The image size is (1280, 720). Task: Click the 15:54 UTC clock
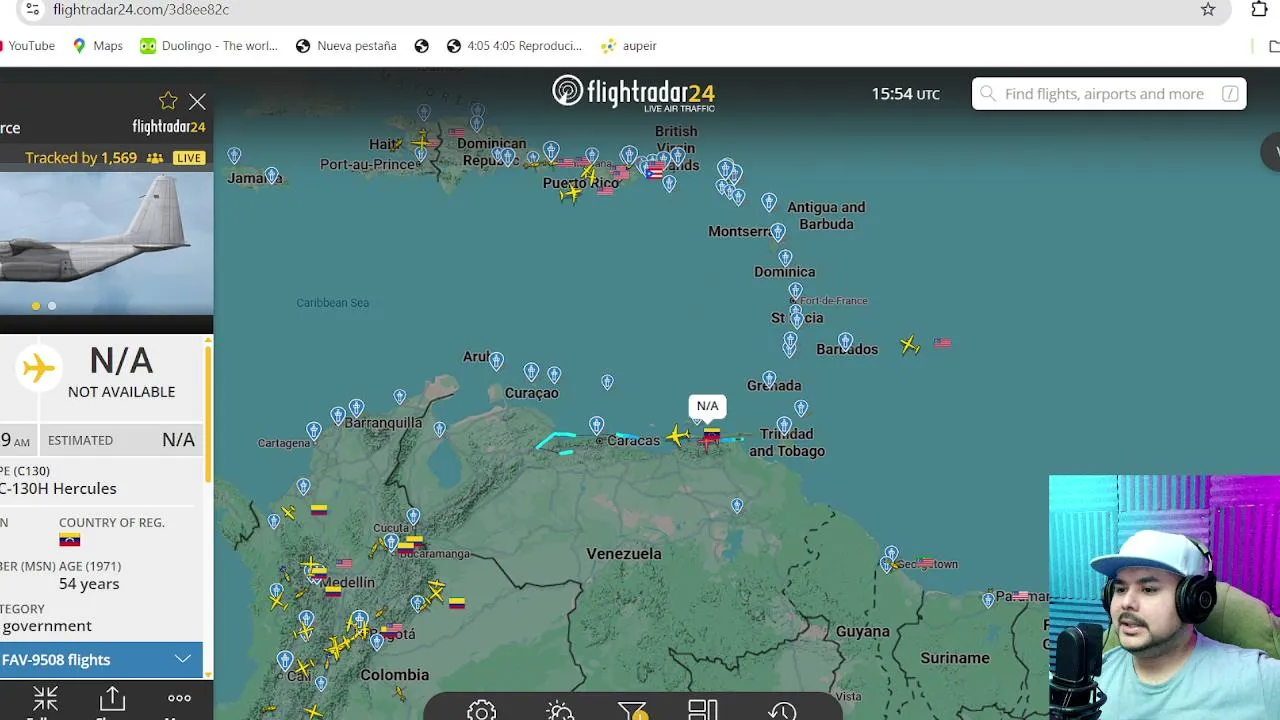905,94
